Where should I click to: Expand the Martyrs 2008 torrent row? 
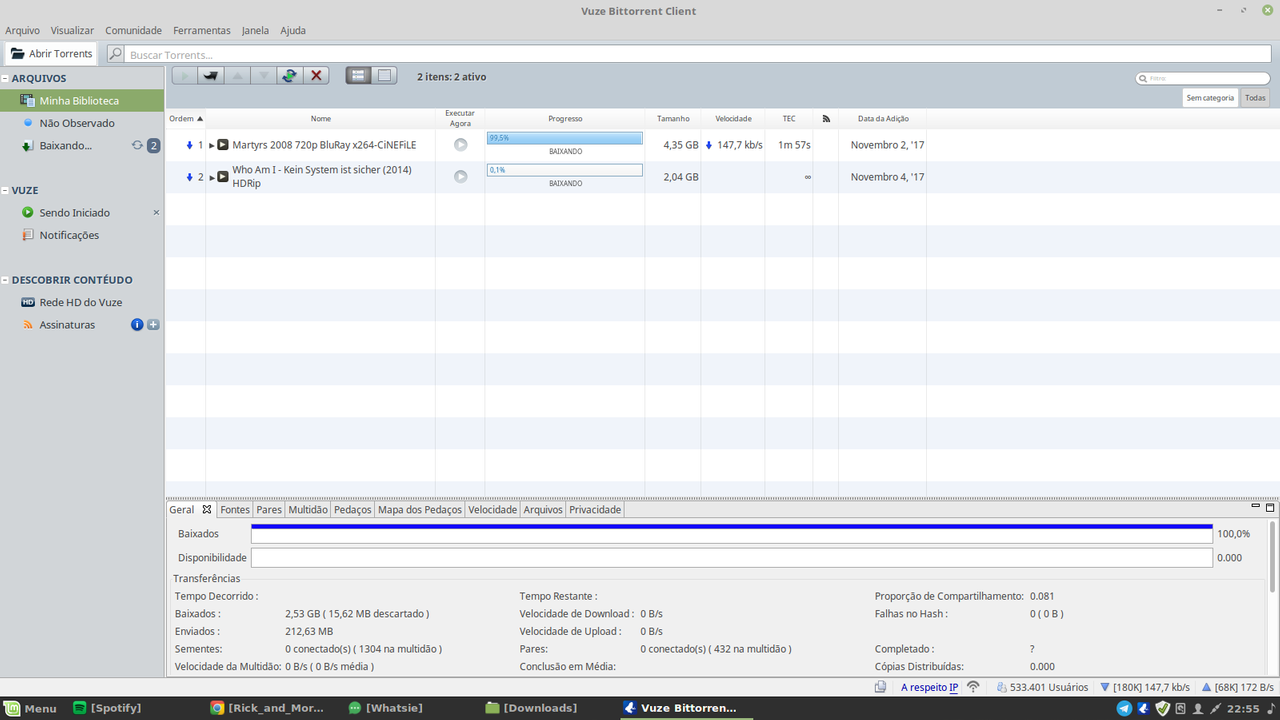point(212,145)
